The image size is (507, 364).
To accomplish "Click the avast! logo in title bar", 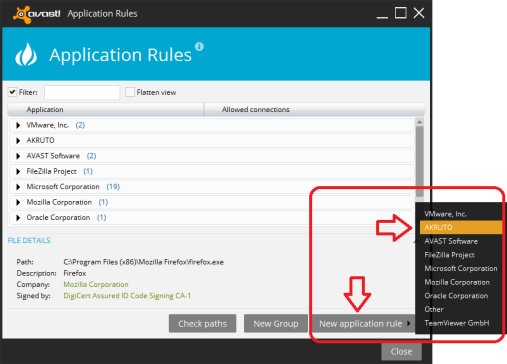I will (x=37, y=14).
